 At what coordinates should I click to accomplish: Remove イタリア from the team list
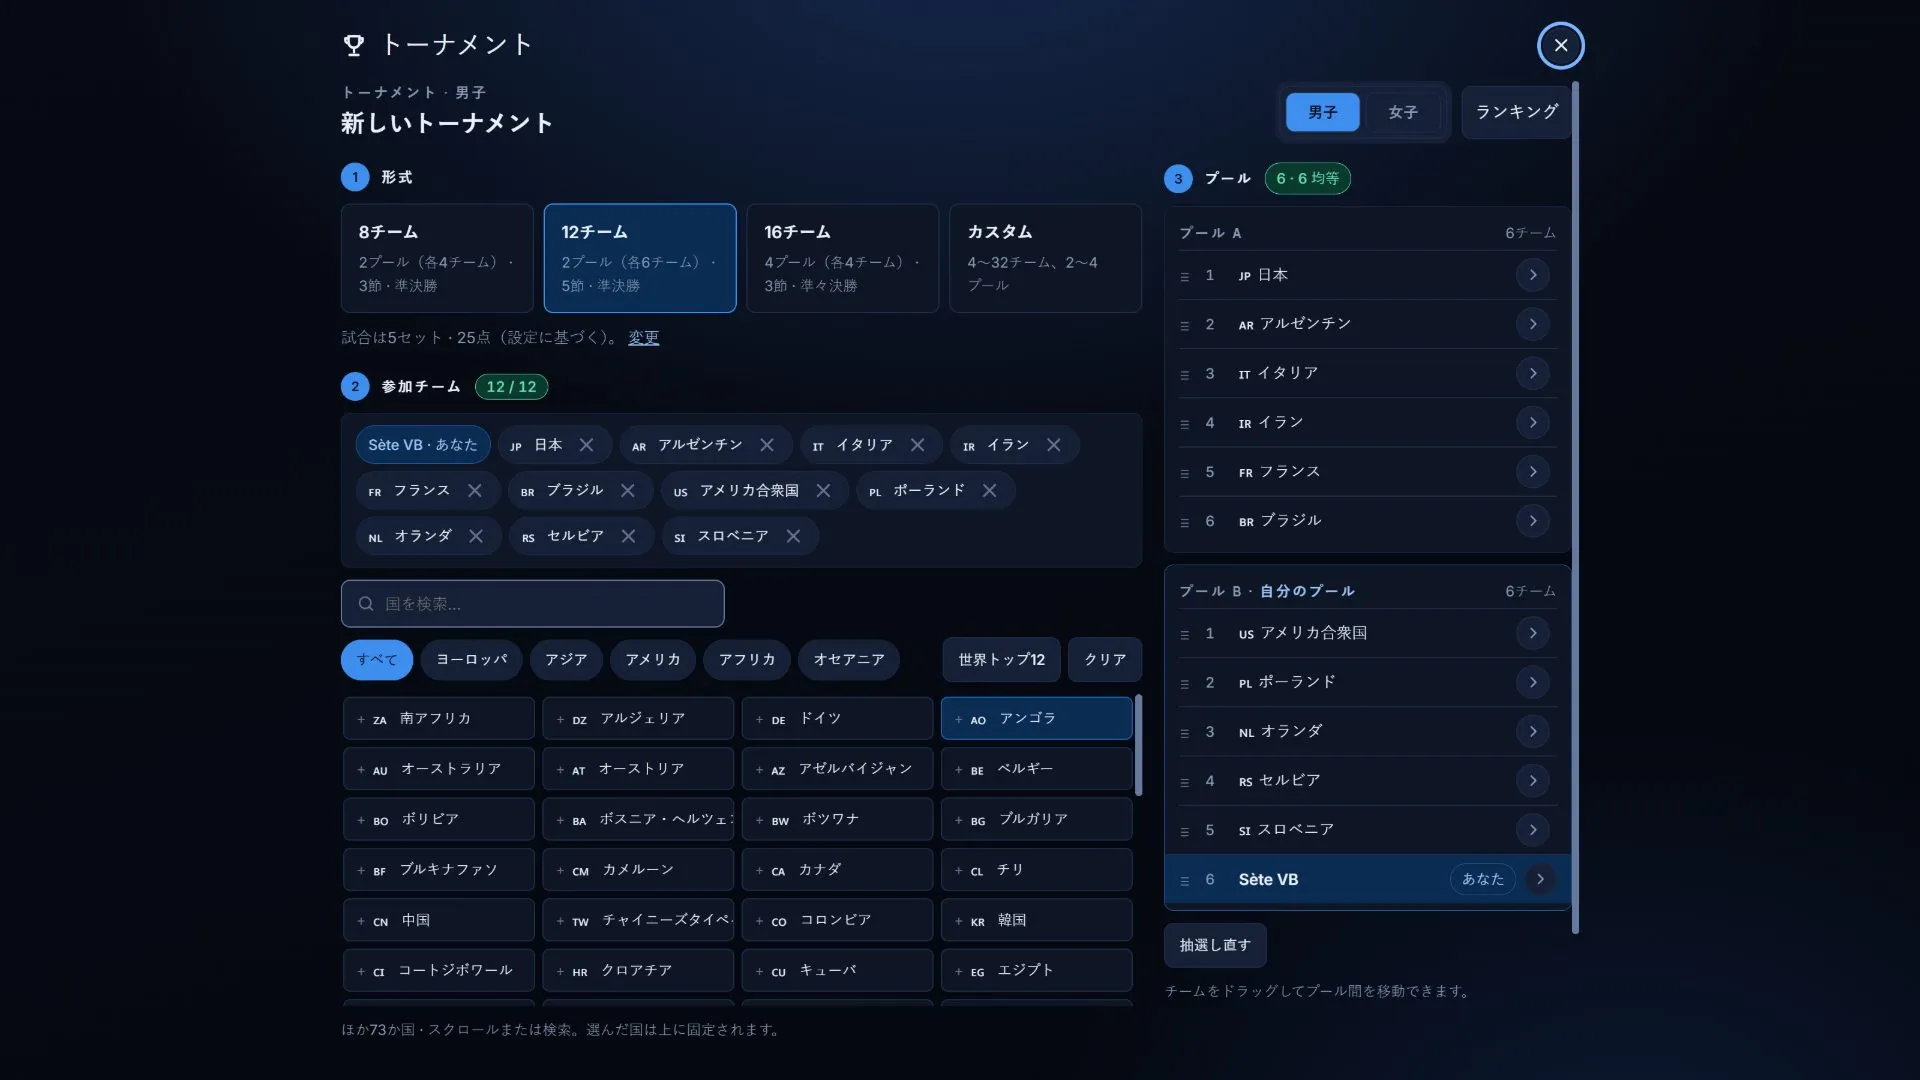point(918,445)
